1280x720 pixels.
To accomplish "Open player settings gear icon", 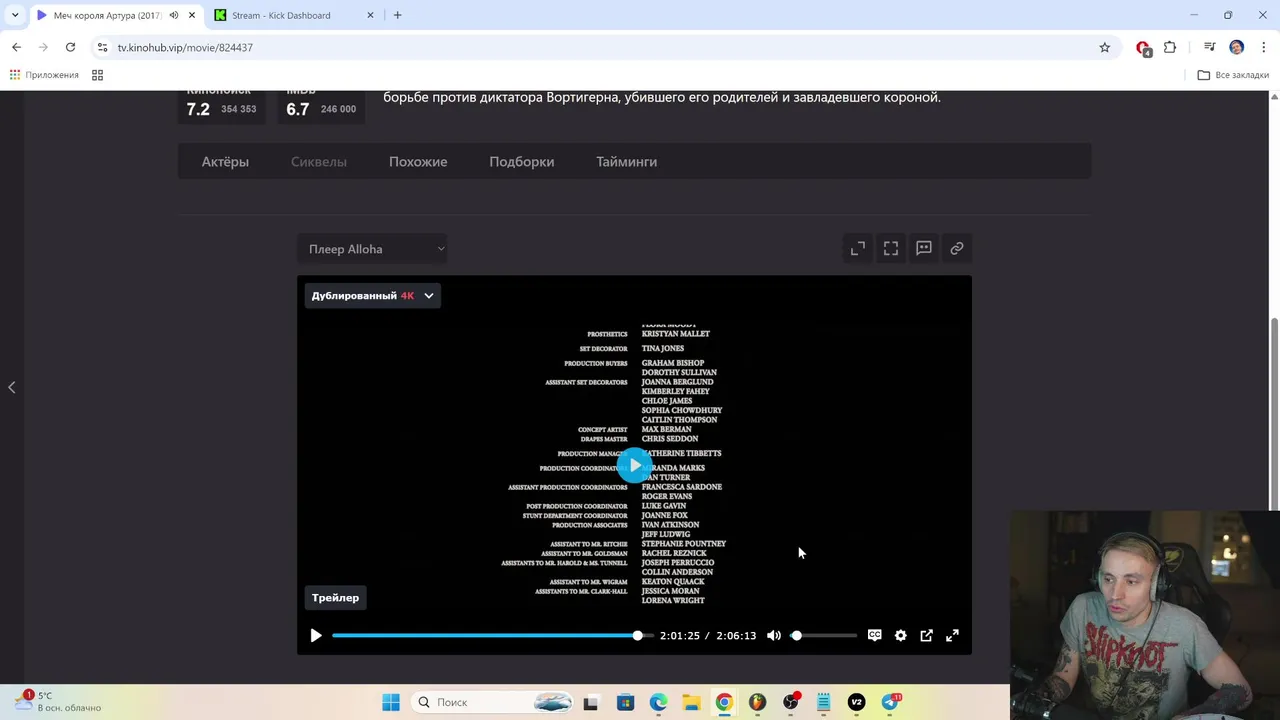I will pyautogui.click(x=901, y=635).
